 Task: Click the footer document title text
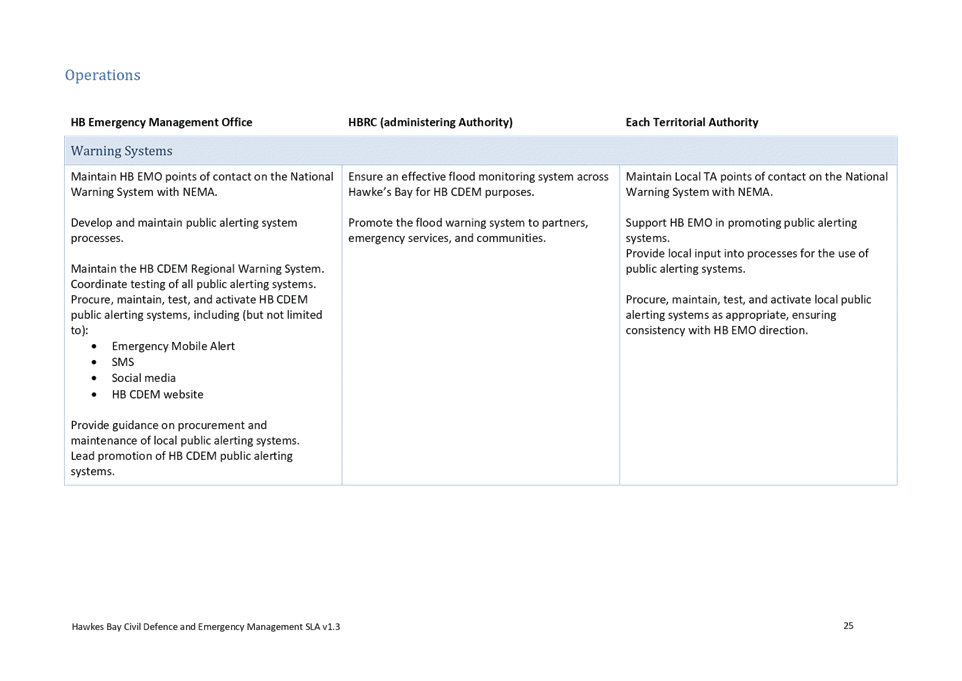[206, 627]
